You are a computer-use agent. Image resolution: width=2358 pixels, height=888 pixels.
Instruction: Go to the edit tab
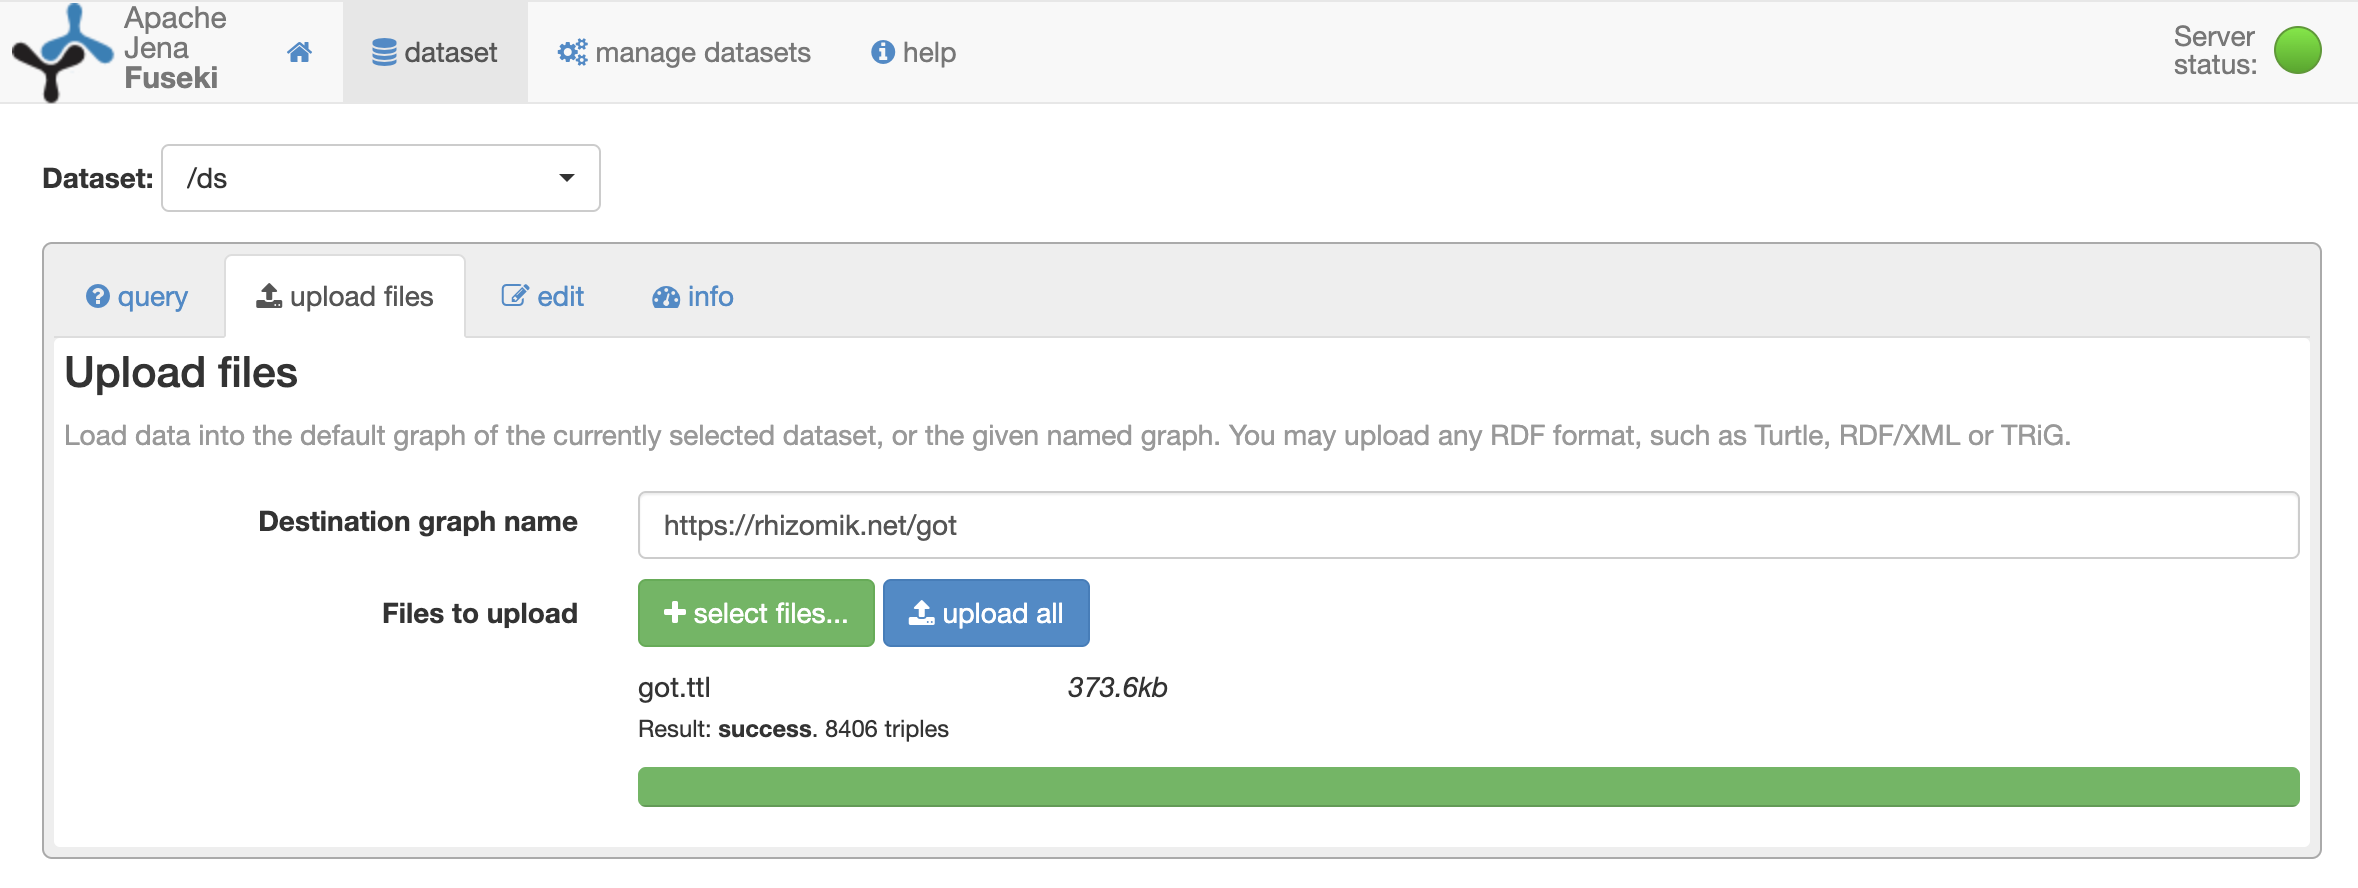[x=542, y=297]
